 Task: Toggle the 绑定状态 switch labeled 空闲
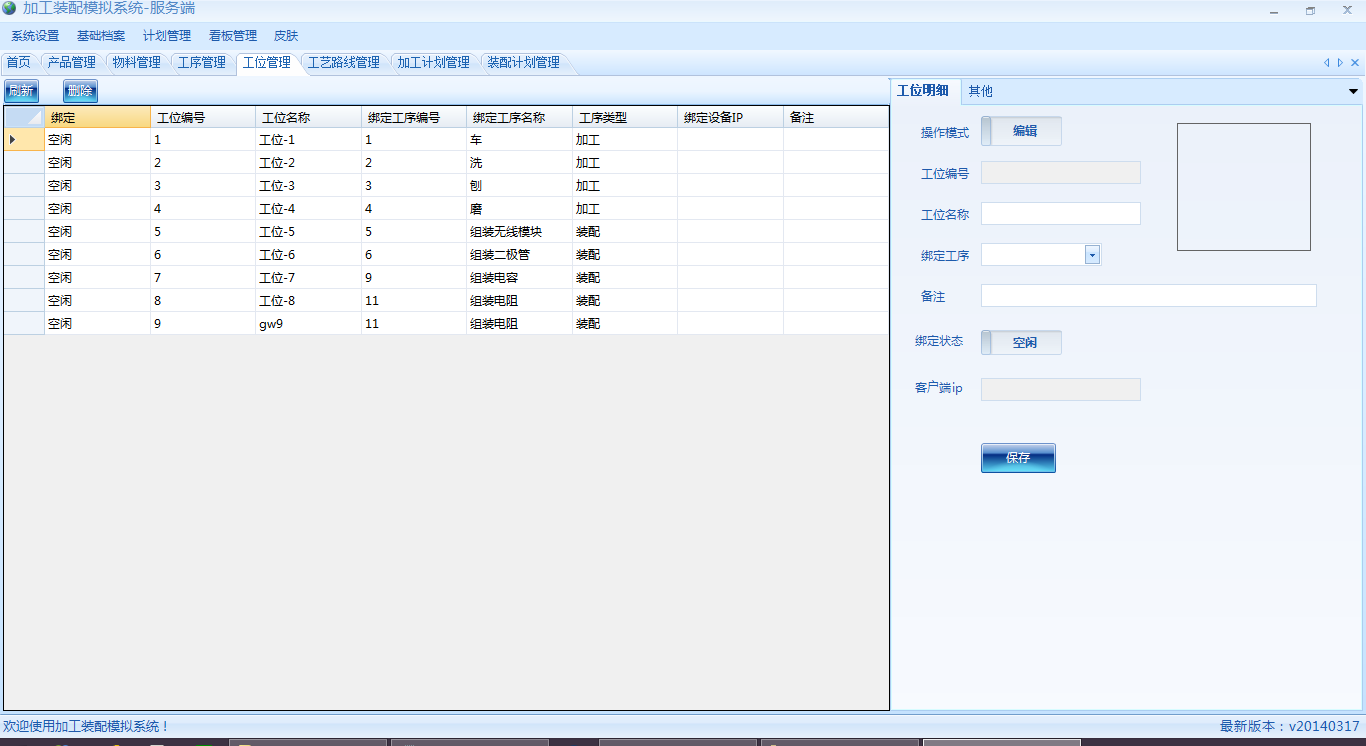[x=1021, y=343]
